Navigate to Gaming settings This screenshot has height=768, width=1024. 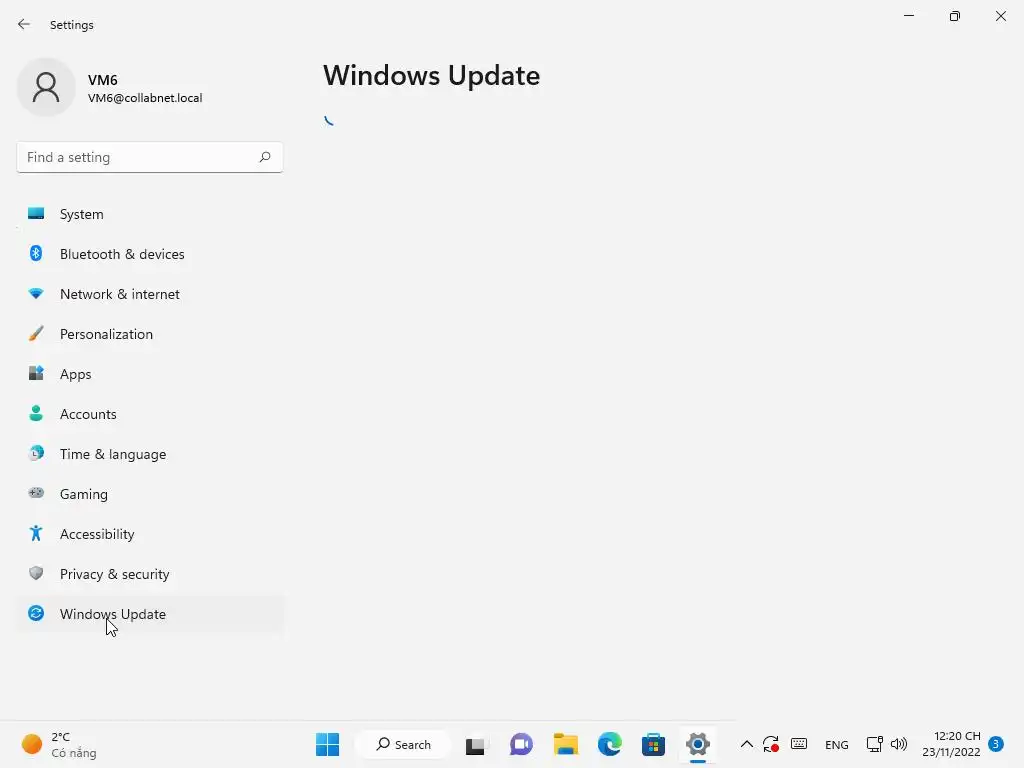[150, 494]
